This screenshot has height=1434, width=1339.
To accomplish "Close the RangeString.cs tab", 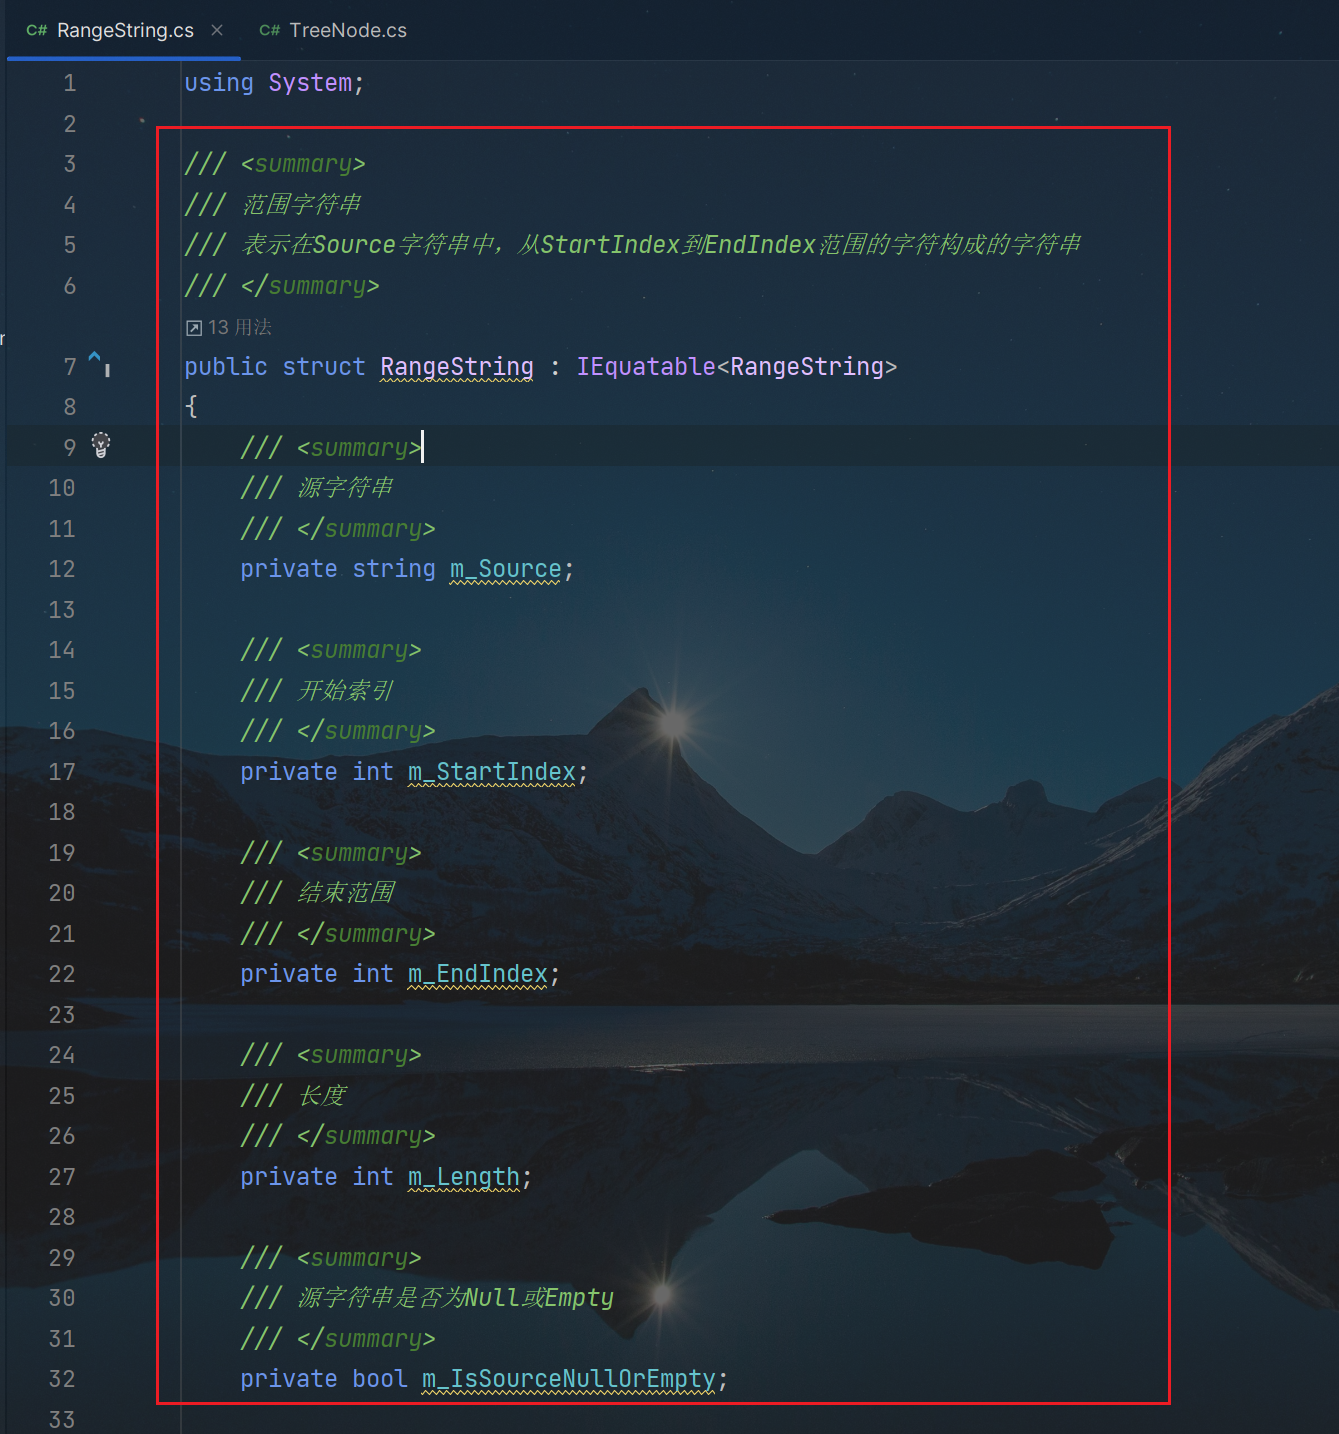I will click(x=217, y=30).
